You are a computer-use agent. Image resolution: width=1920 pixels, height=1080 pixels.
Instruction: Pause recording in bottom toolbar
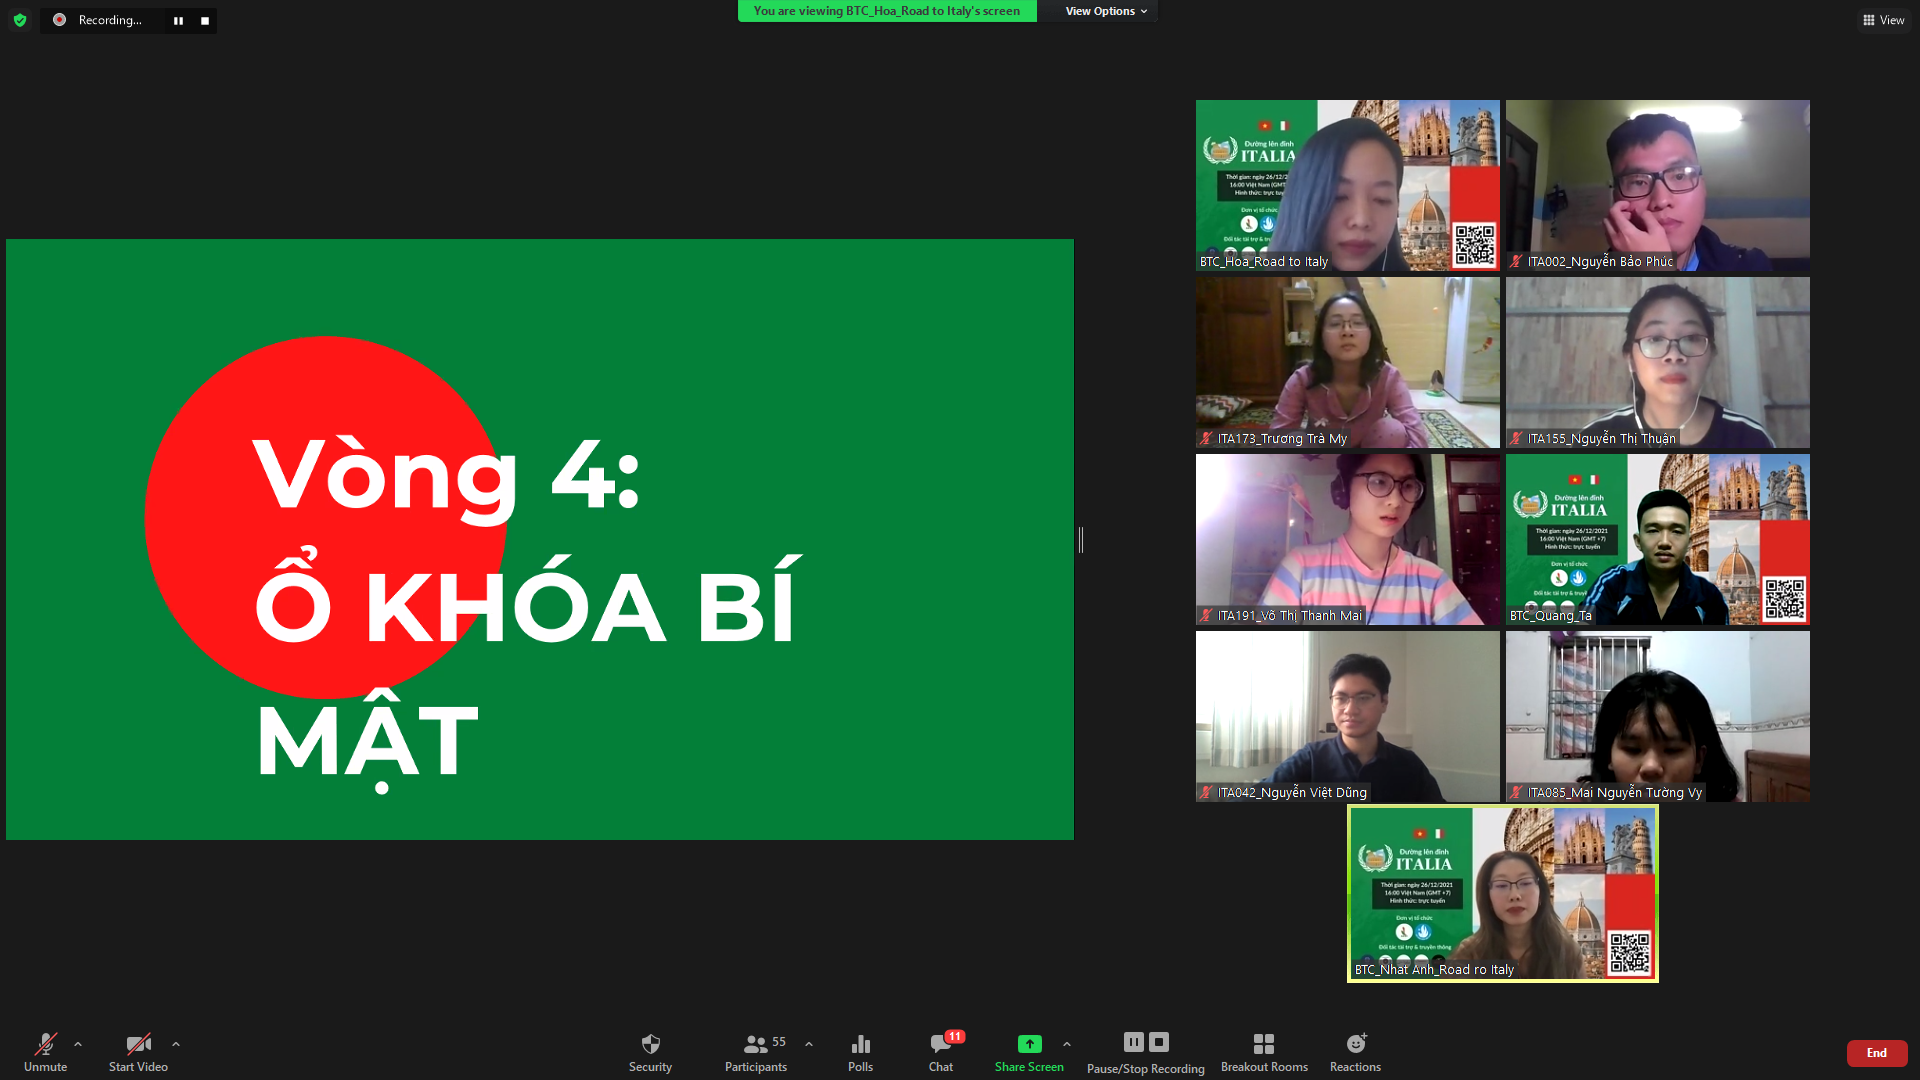coord(1133,1042)
